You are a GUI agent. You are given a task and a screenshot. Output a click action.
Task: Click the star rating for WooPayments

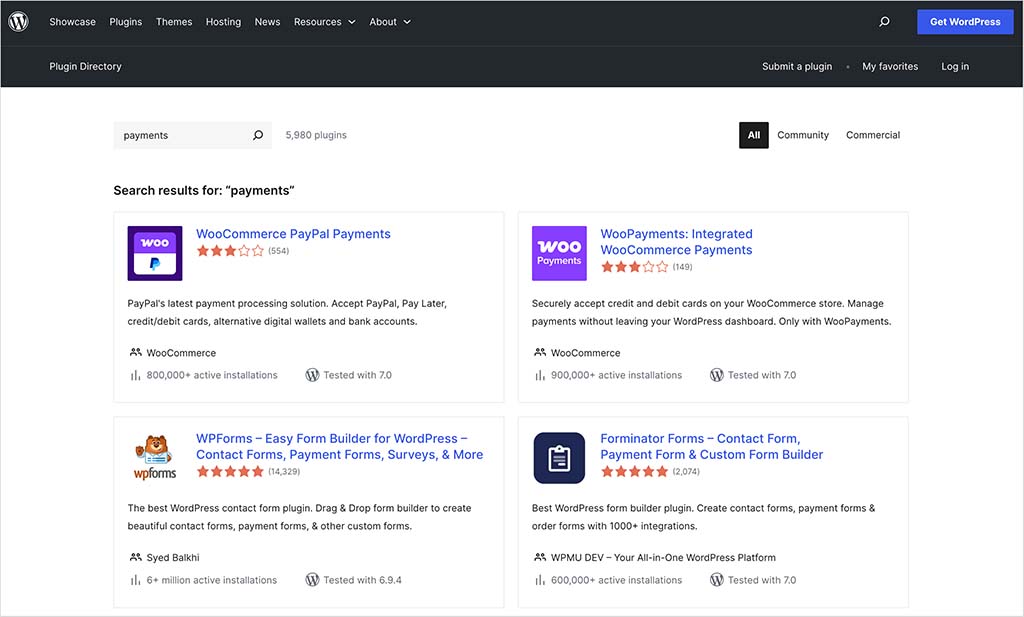[x=634, y=266]
